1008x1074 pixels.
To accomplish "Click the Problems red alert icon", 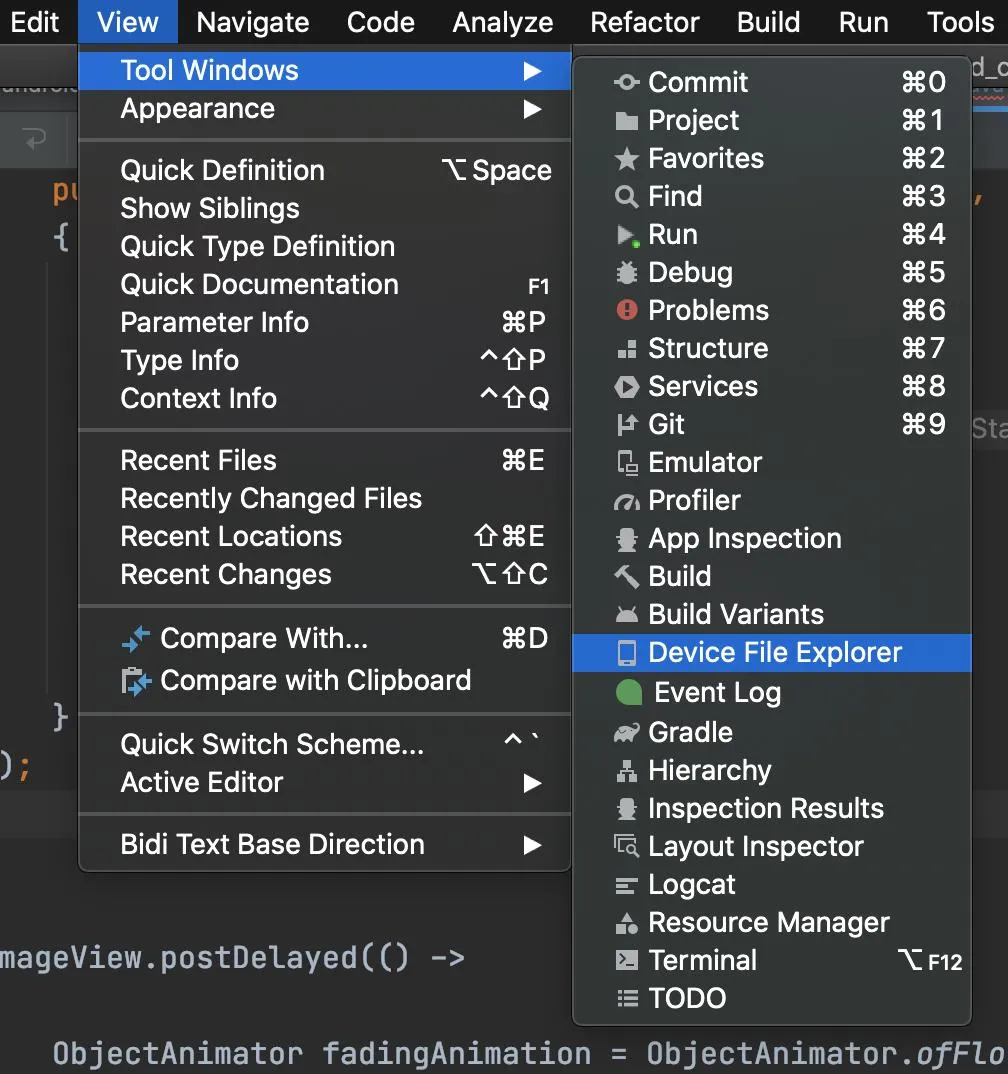I will (x=627, y=311).
